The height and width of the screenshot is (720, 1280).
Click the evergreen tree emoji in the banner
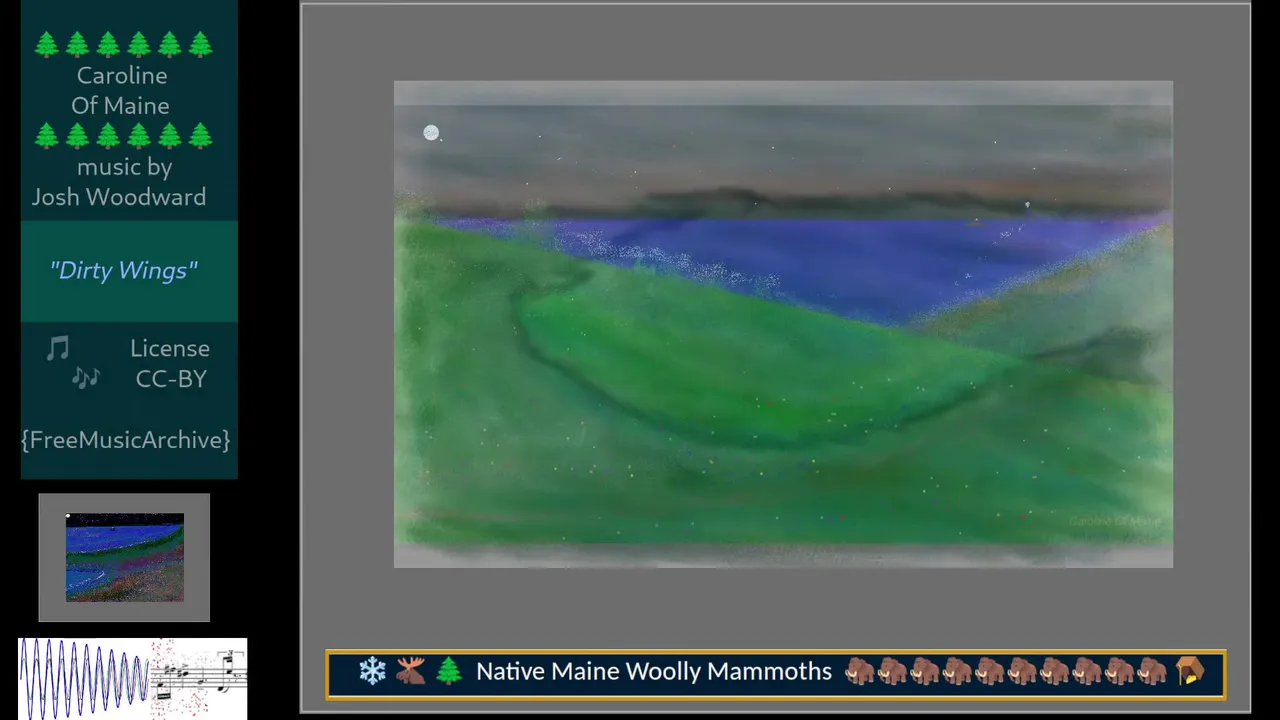click(x=449, y=671)
